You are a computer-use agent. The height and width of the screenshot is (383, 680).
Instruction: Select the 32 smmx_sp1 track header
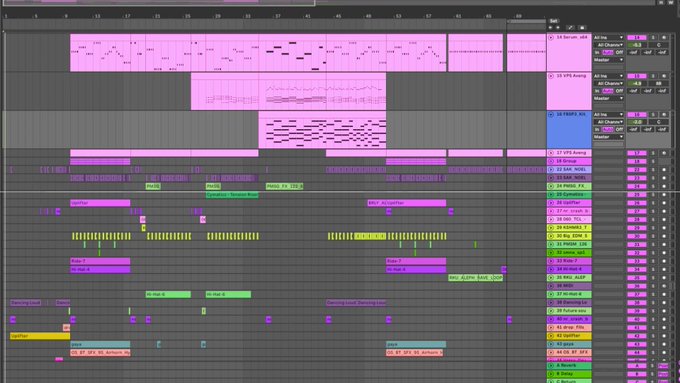point(569,252)
